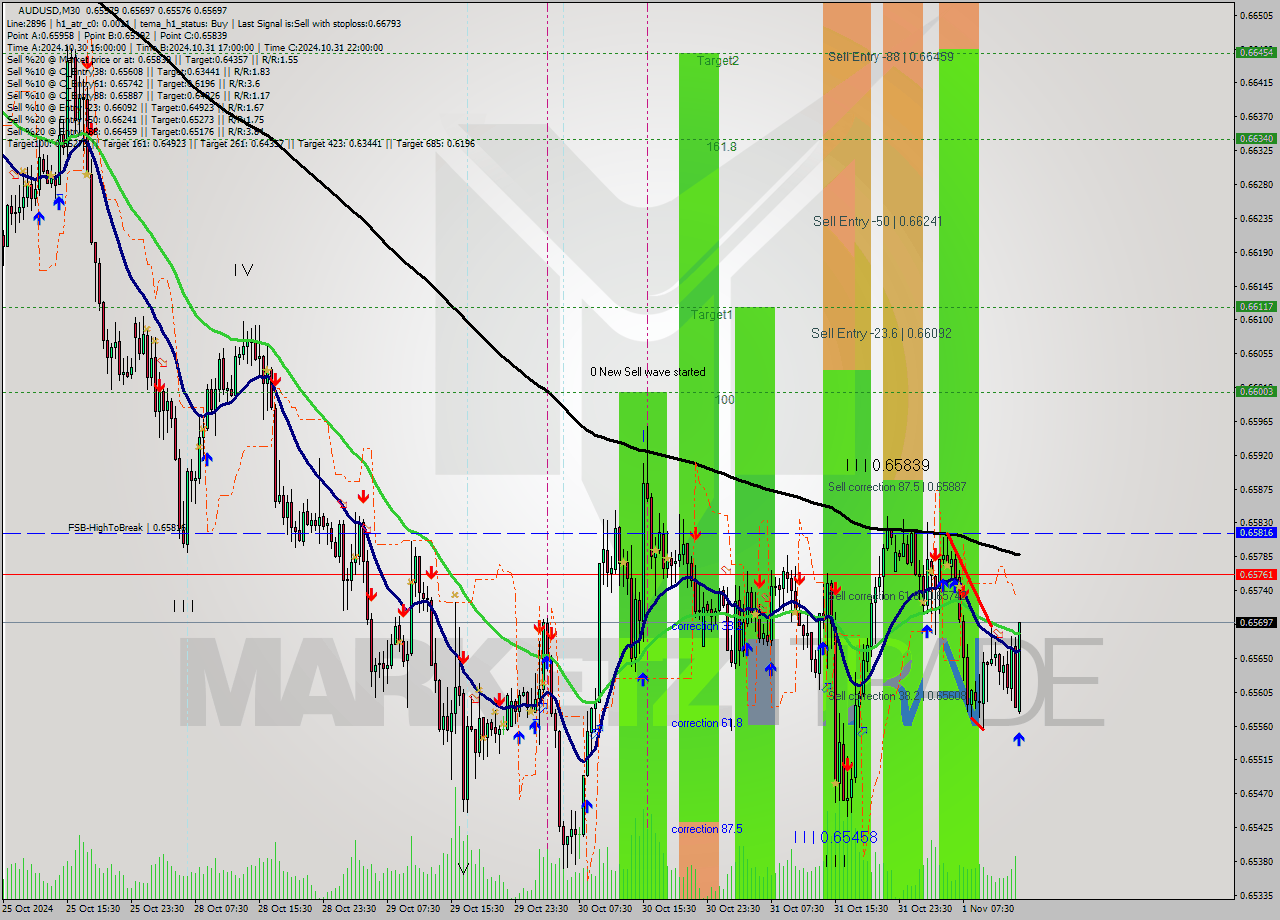1280x920 pixels.
Task: Click the blue buy arrow below the latest candle
Action: click(x=1018, y=739)
